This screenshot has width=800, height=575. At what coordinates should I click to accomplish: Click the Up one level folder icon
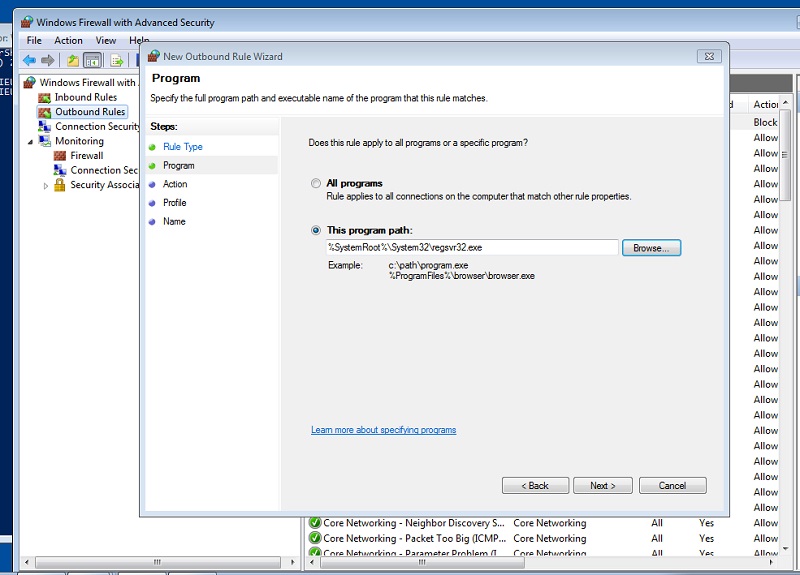(x=73, y=61)
